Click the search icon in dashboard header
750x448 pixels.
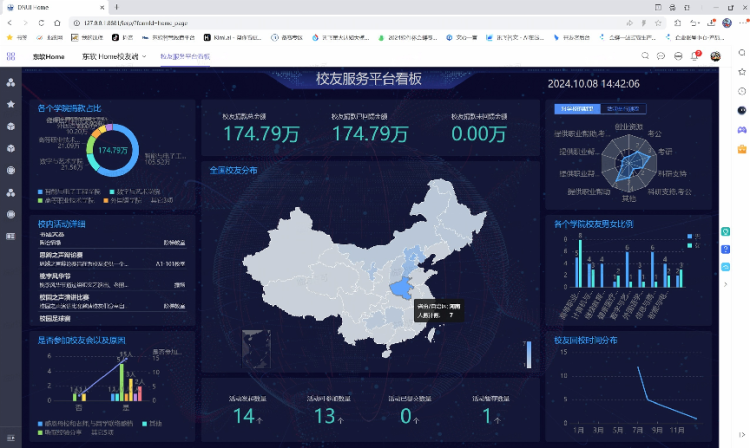tap(645, 56)
